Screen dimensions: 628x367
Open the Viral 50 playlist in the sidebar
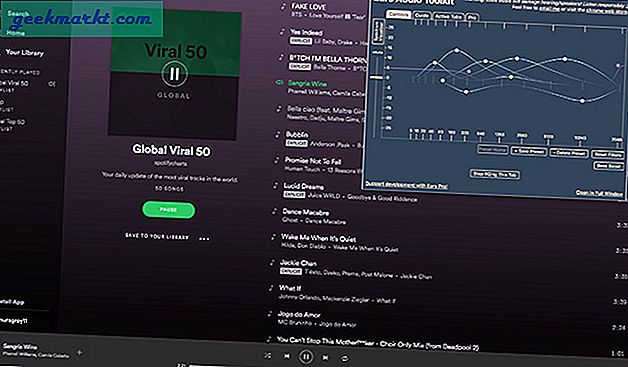(14, 83)
